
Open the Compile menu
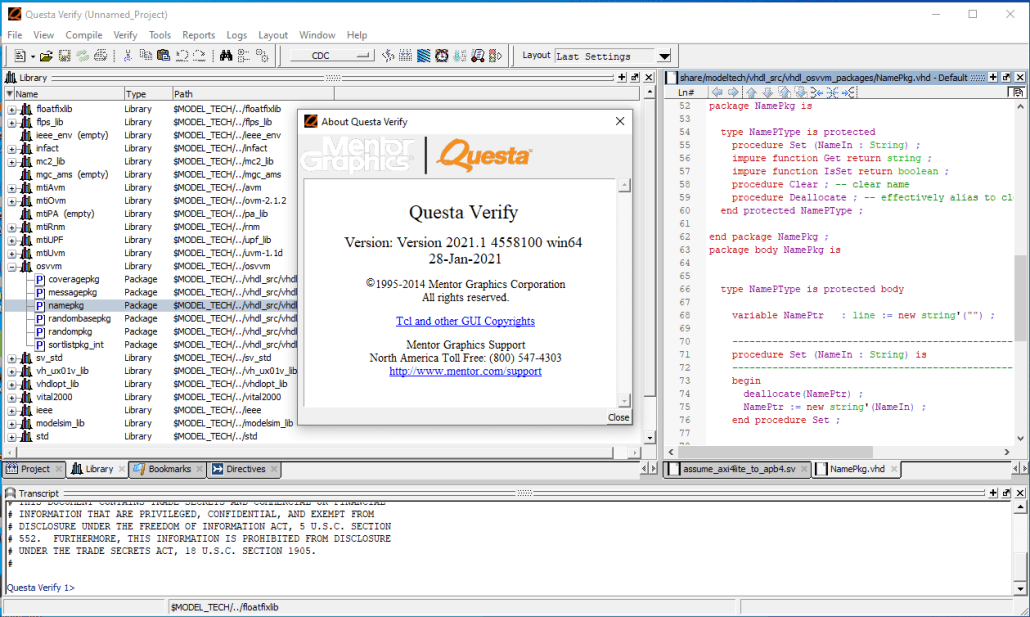83,34
